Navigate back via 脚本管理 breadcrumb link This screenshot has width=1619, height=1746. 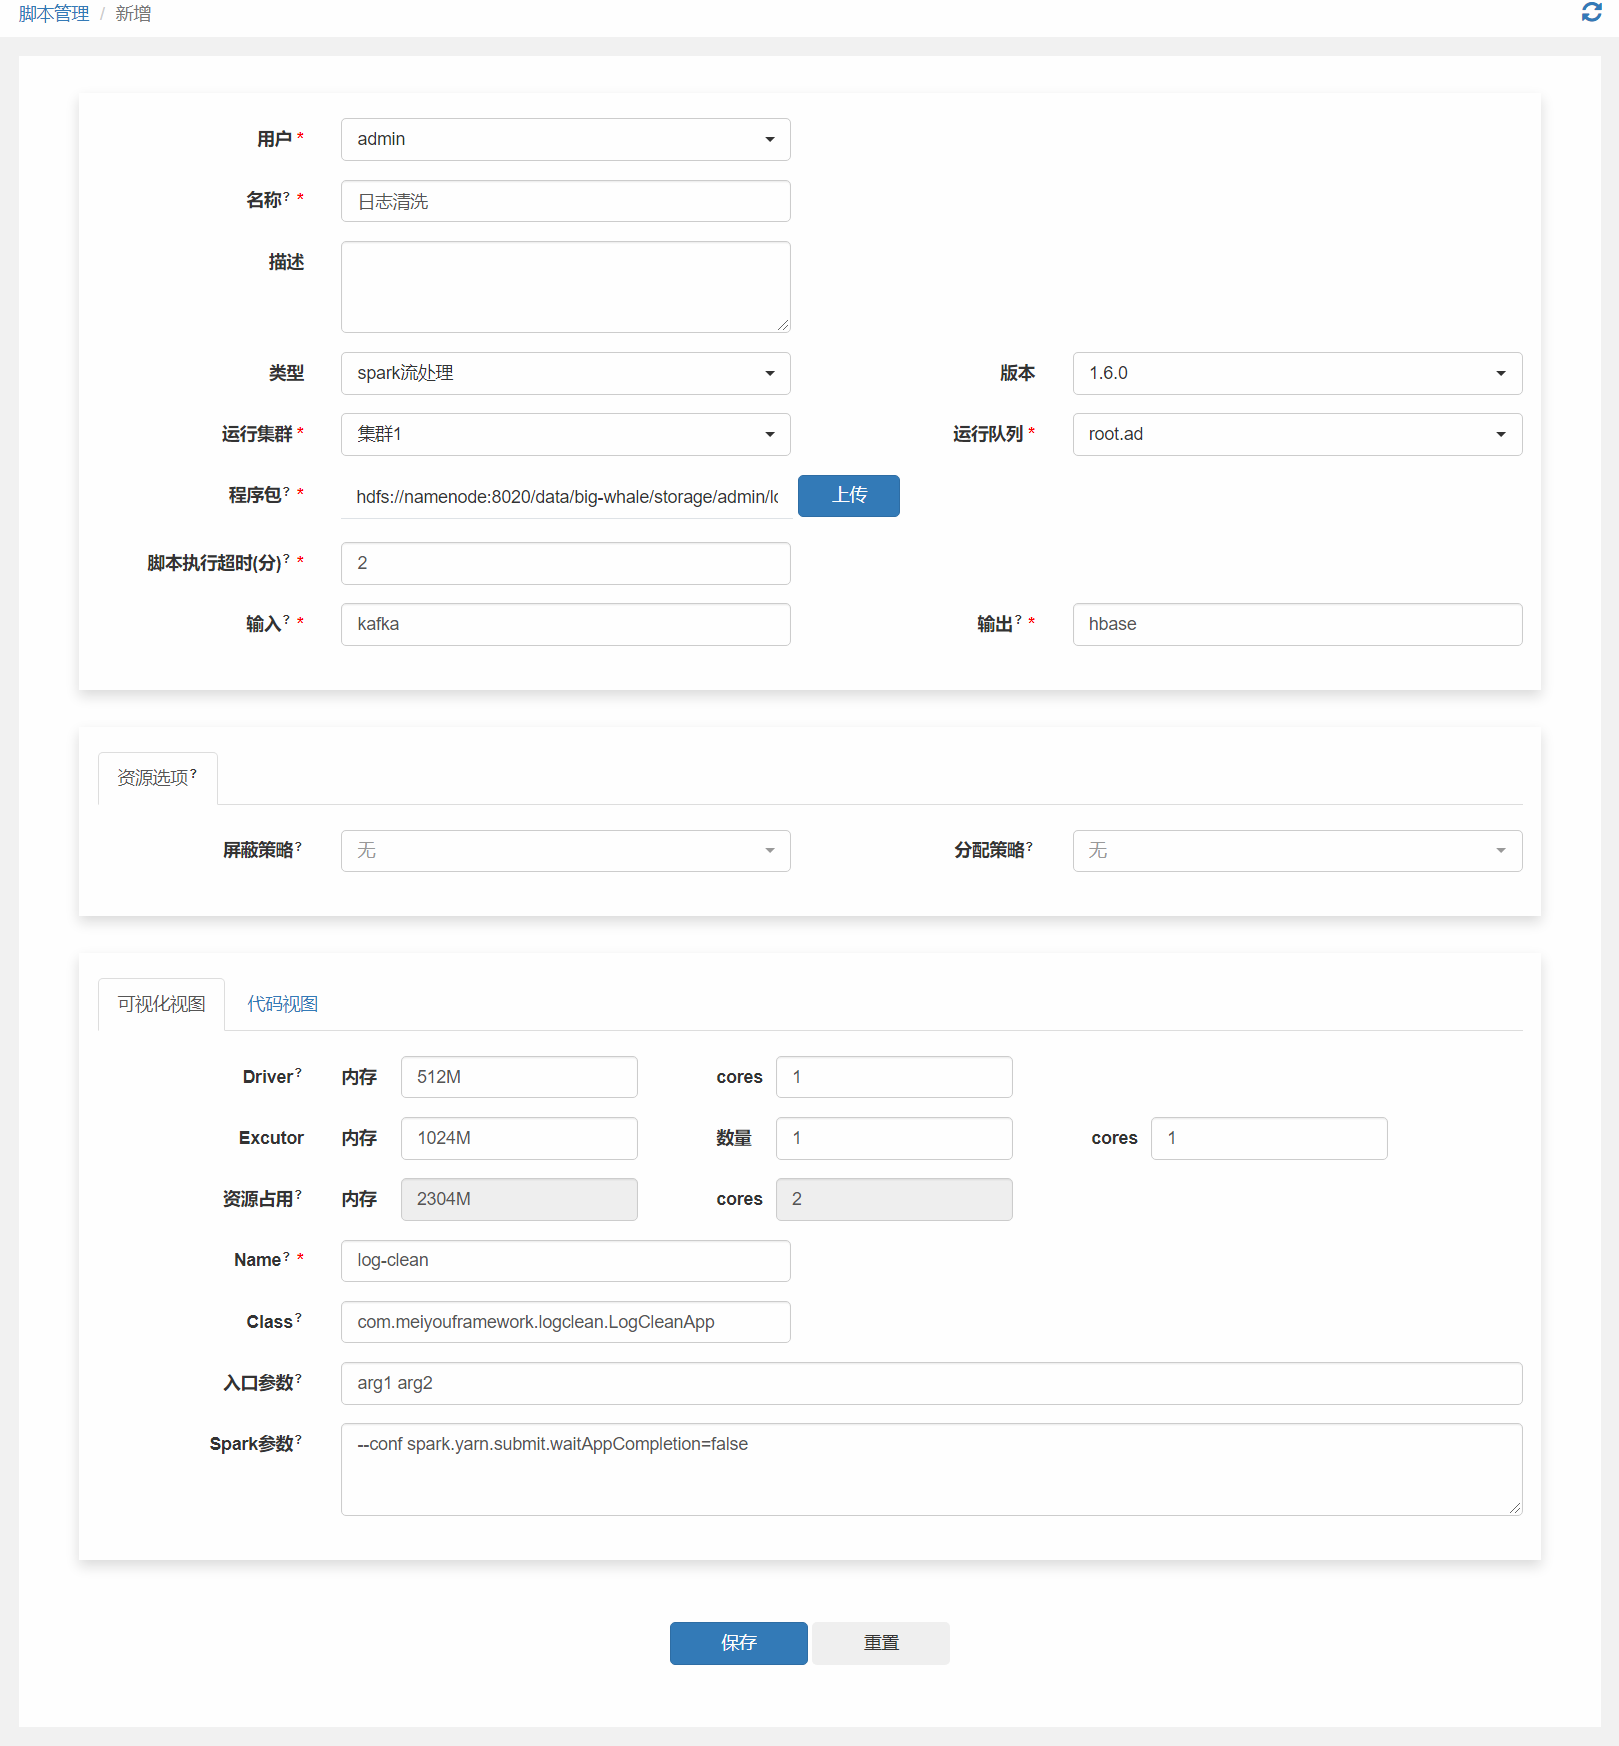click(x=52, y=13)
